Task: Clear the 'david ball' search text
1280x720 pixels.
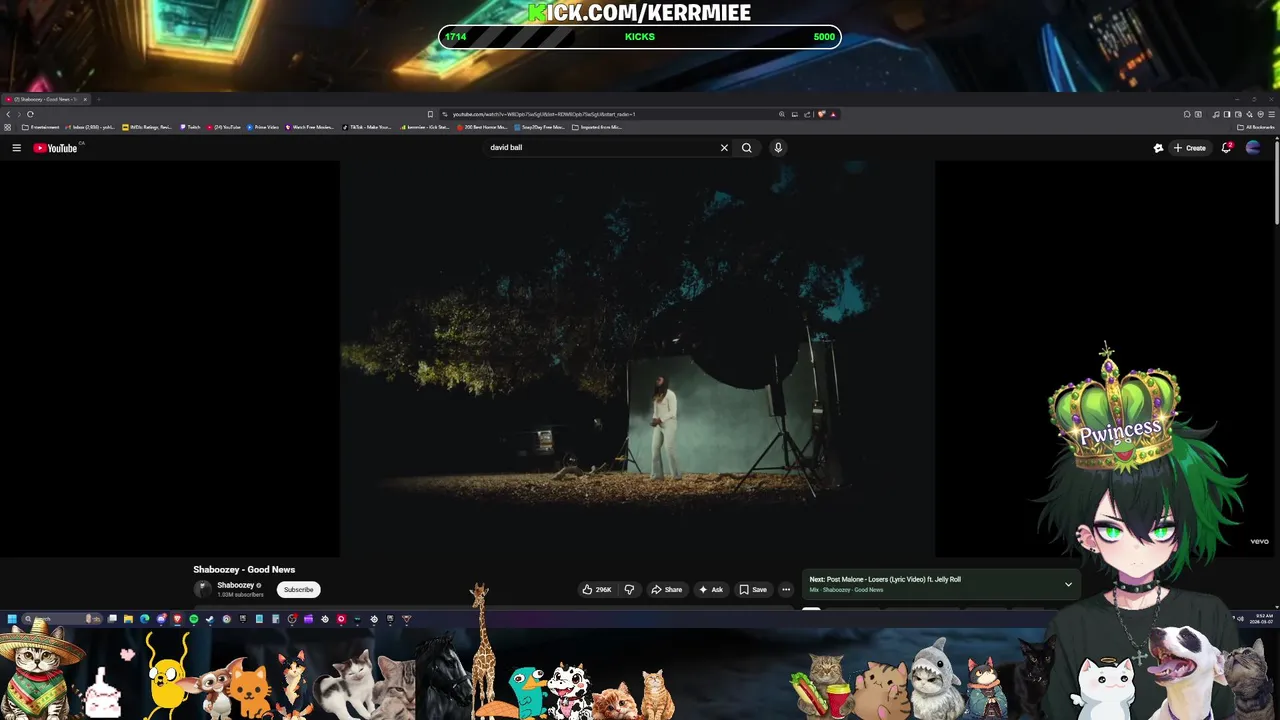Action: 724,148
